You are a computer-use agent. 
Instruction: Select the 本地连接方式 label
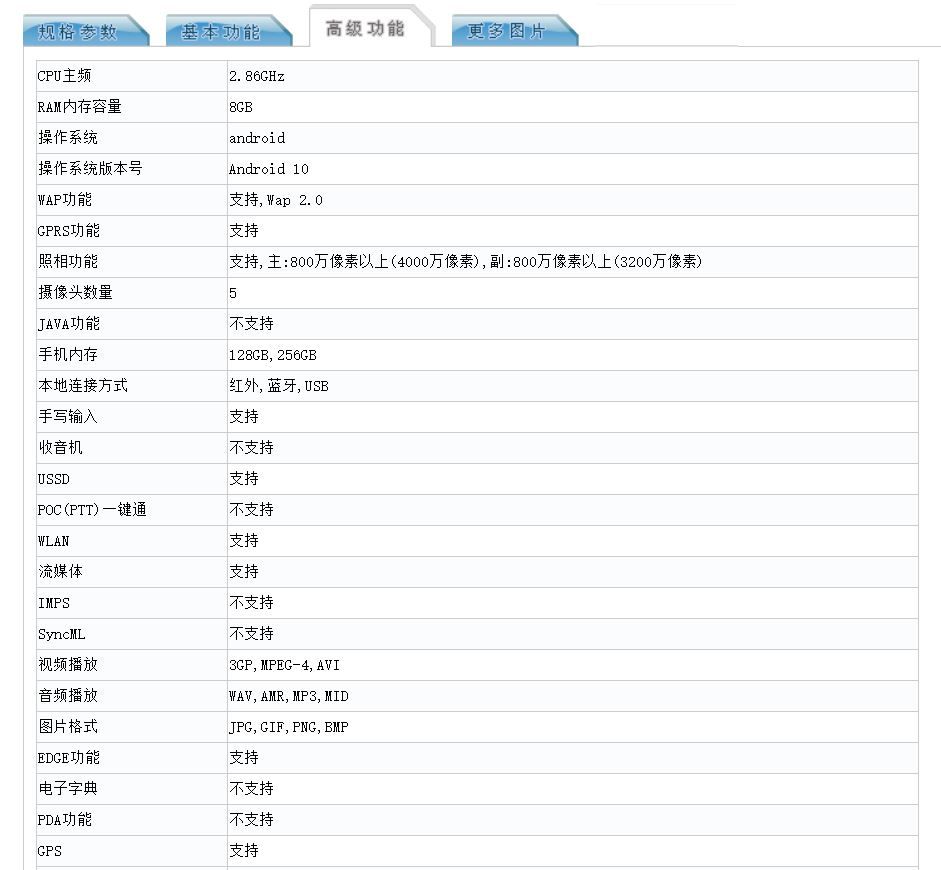pos(83,386)
